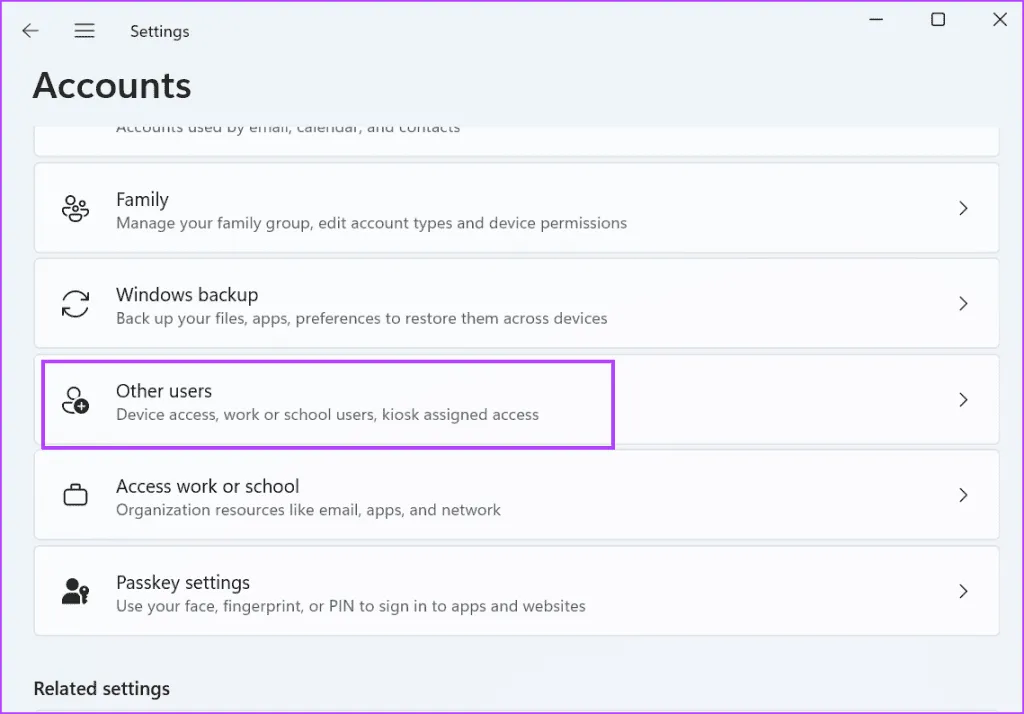Close the Settings window
1024x714 pixels.
click(x=999, y=20)
